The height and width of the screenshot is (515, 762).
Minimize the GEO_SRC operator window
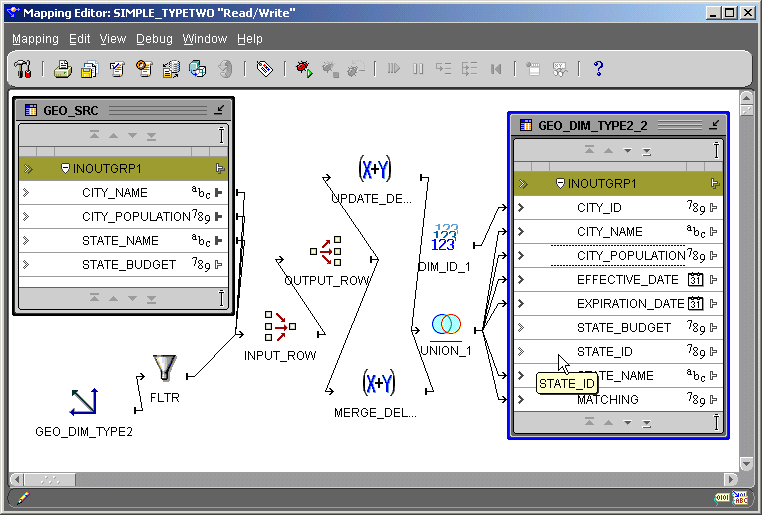tap(220, 110)
